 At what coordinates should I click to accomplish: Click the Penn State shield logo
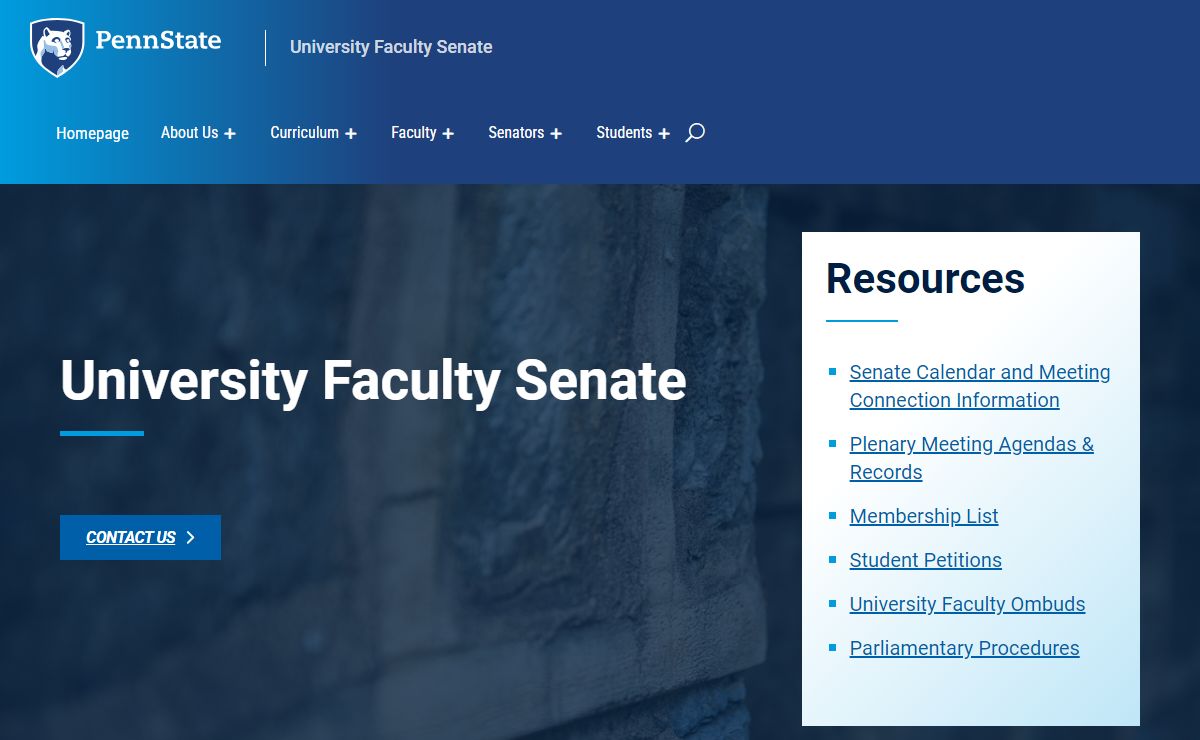[57, 47]
